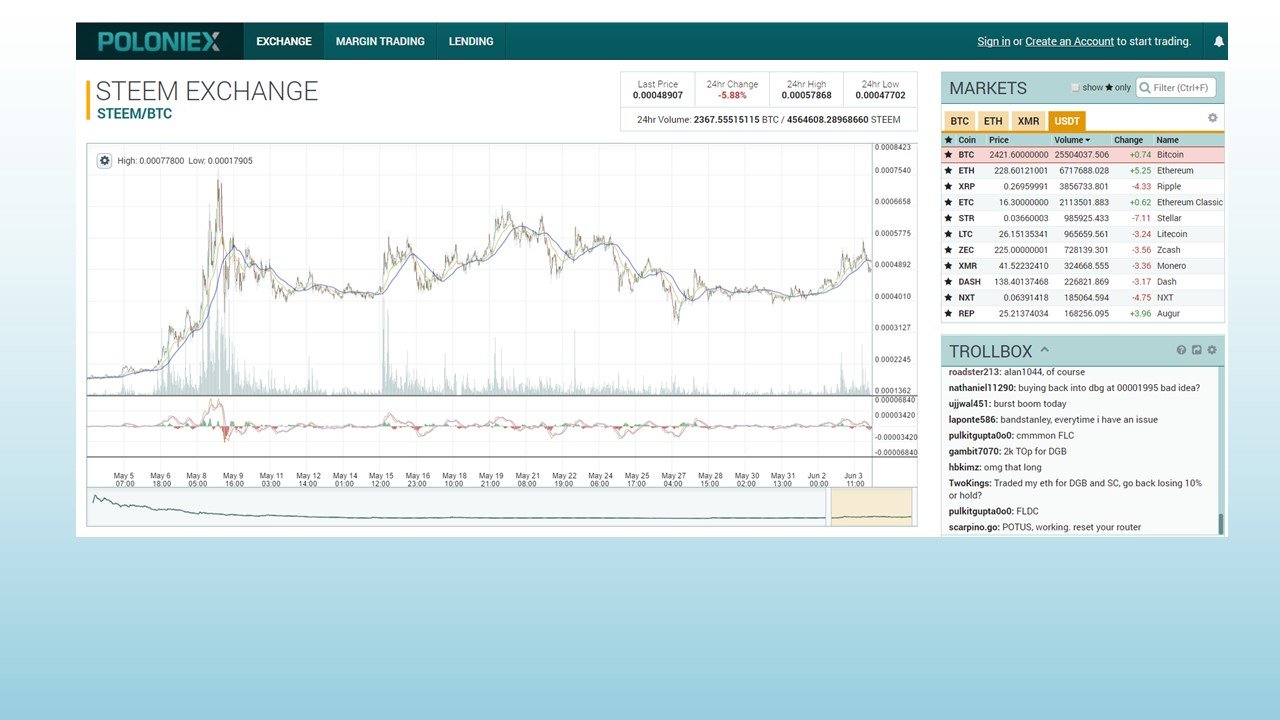This screenshot has width=1280, height=720.
Task: Click the Poloniex logo
Action: (159, 42)
